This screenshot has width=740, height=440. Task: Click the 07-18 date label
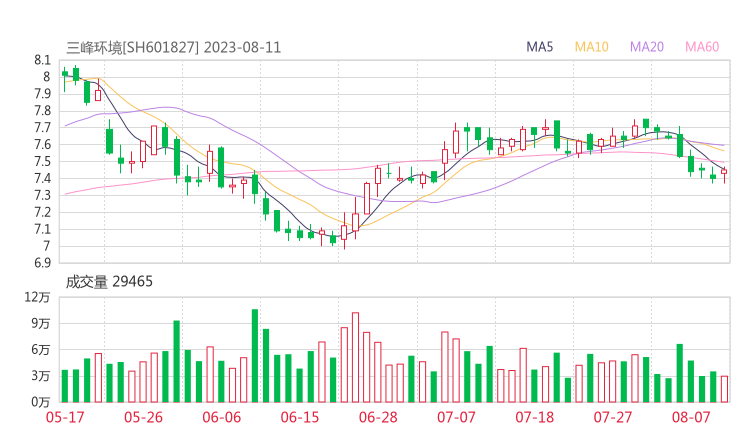[534, 417]
